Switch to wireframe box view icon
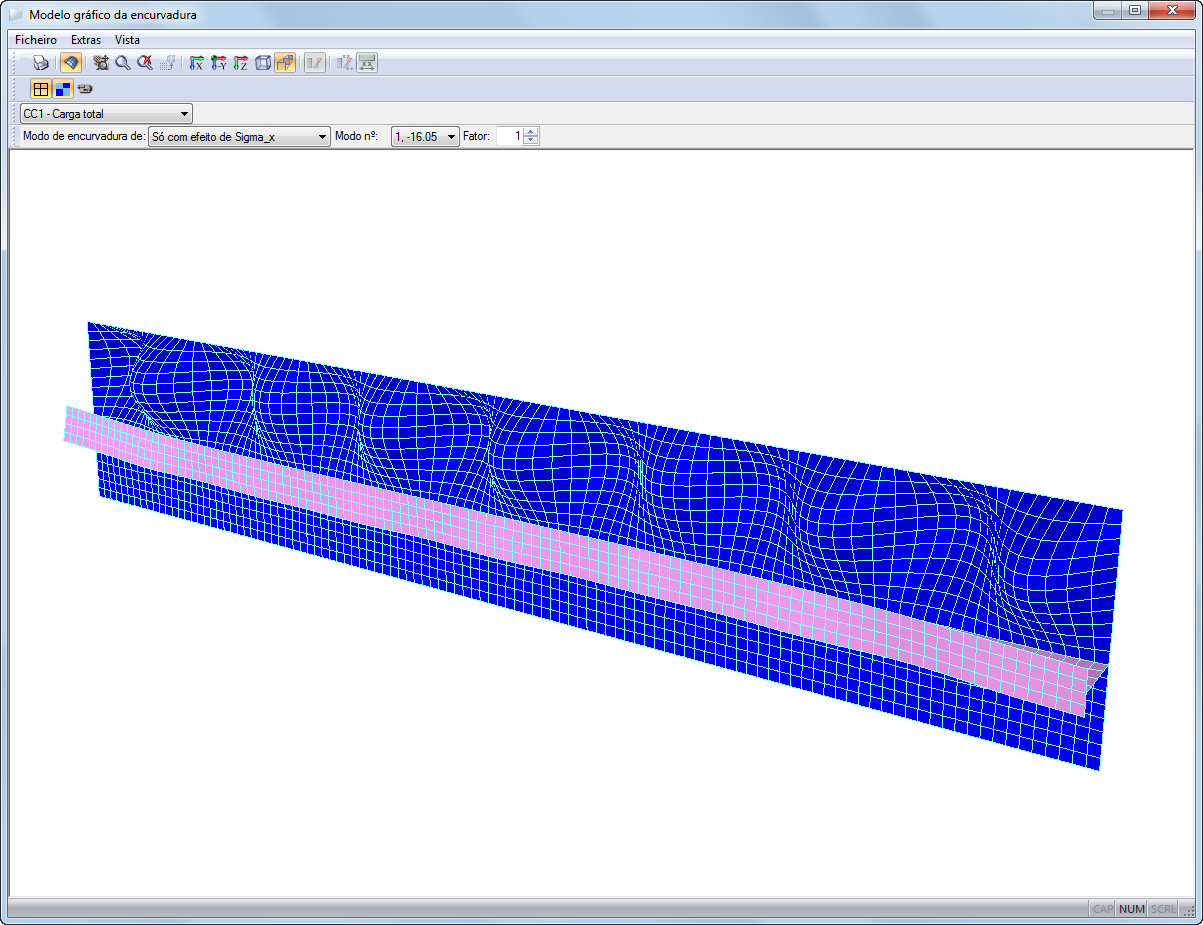 point(263,63)
